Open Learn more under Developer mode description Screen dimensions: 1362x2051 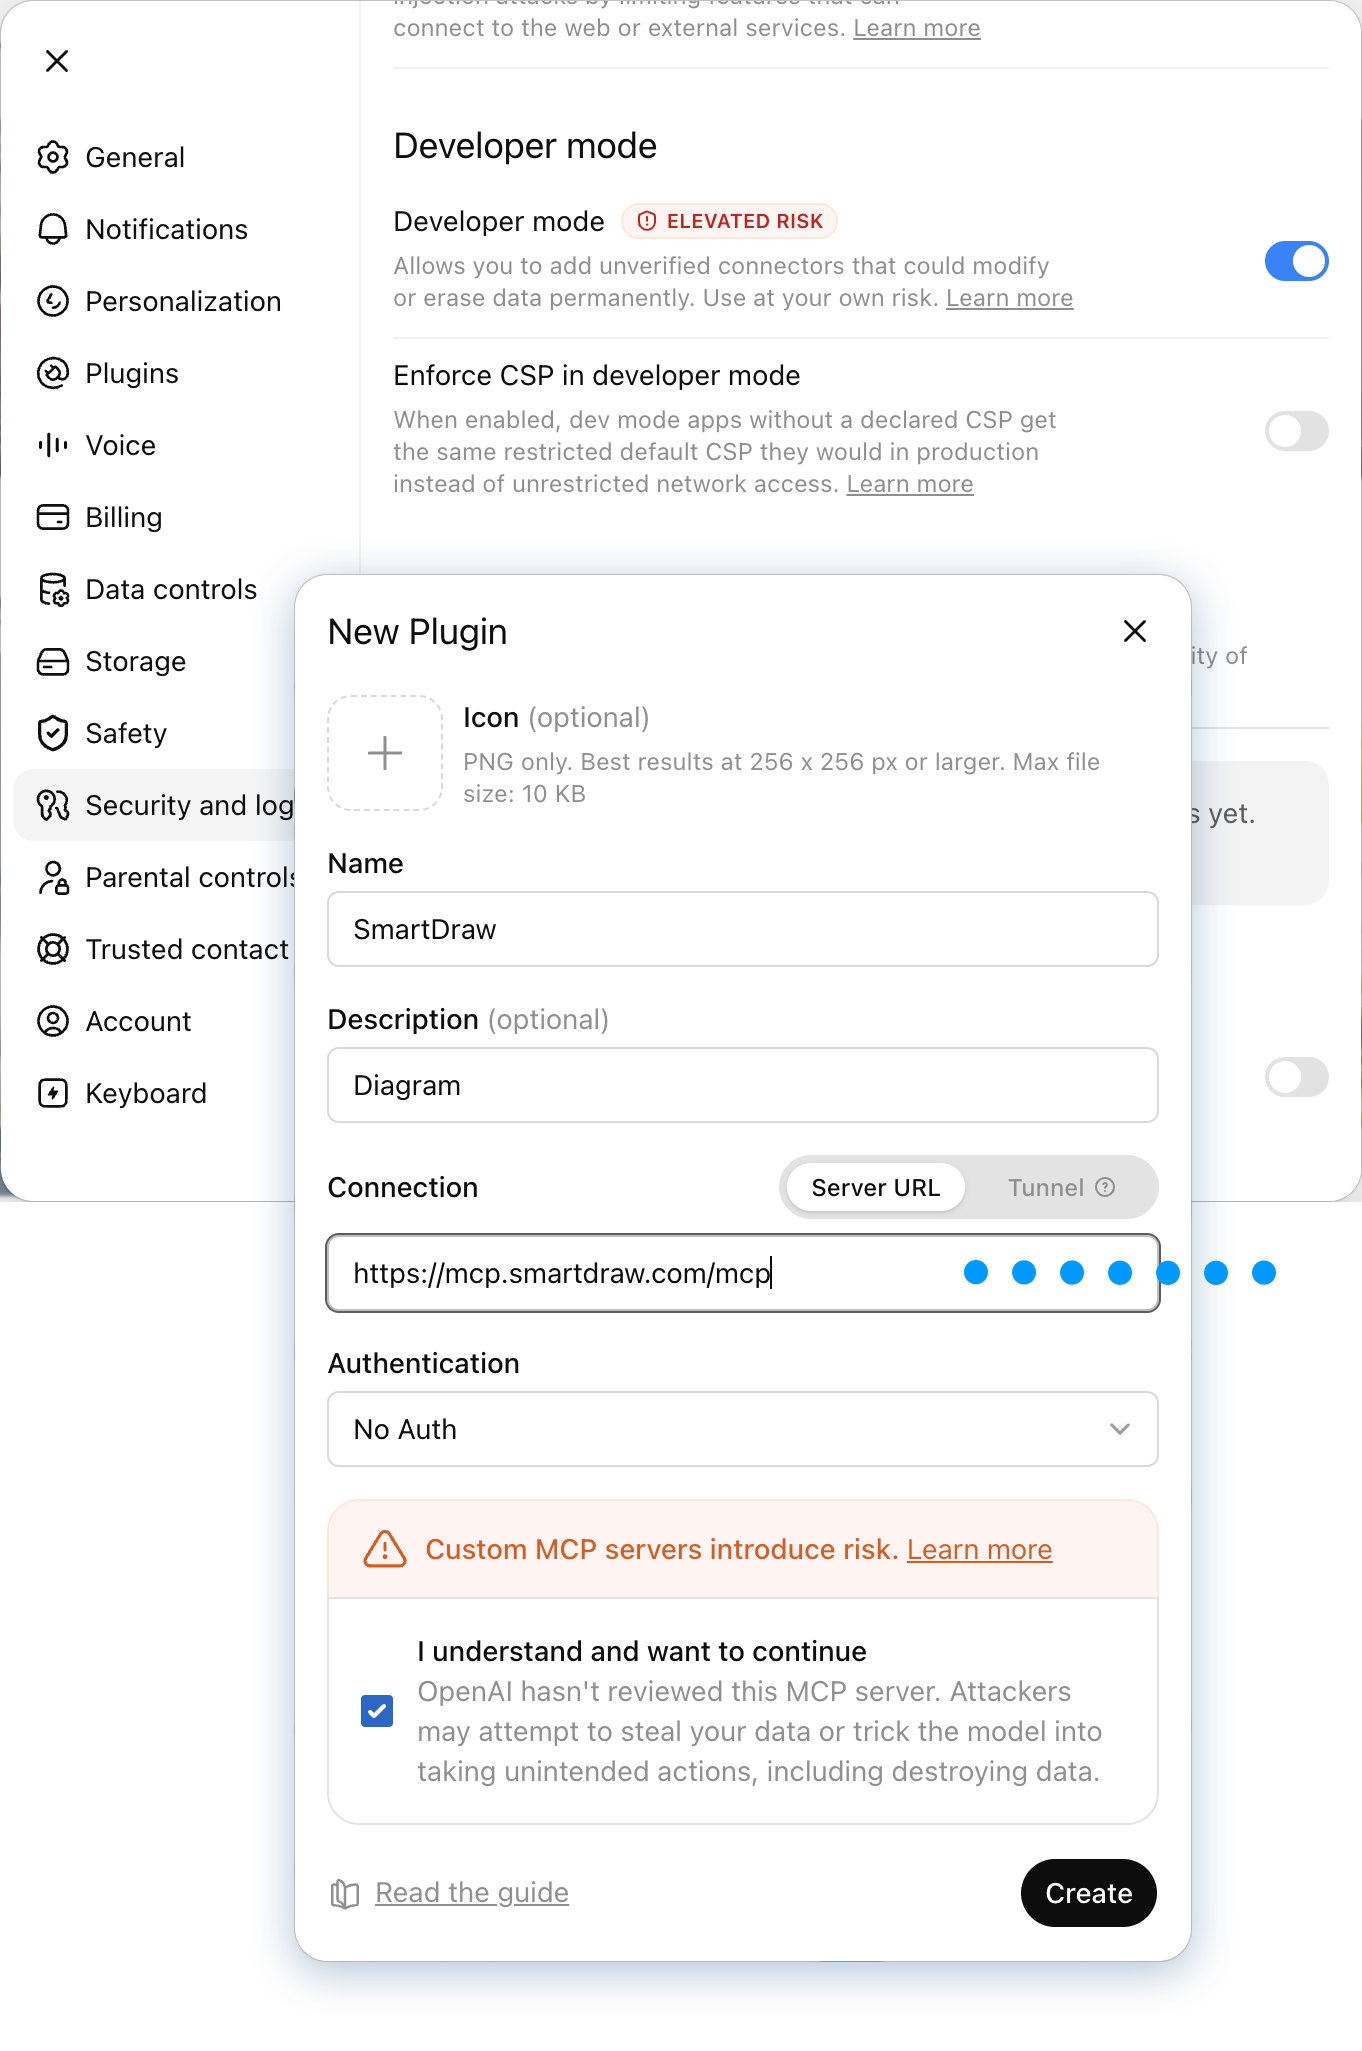[x=1009, y=298]
